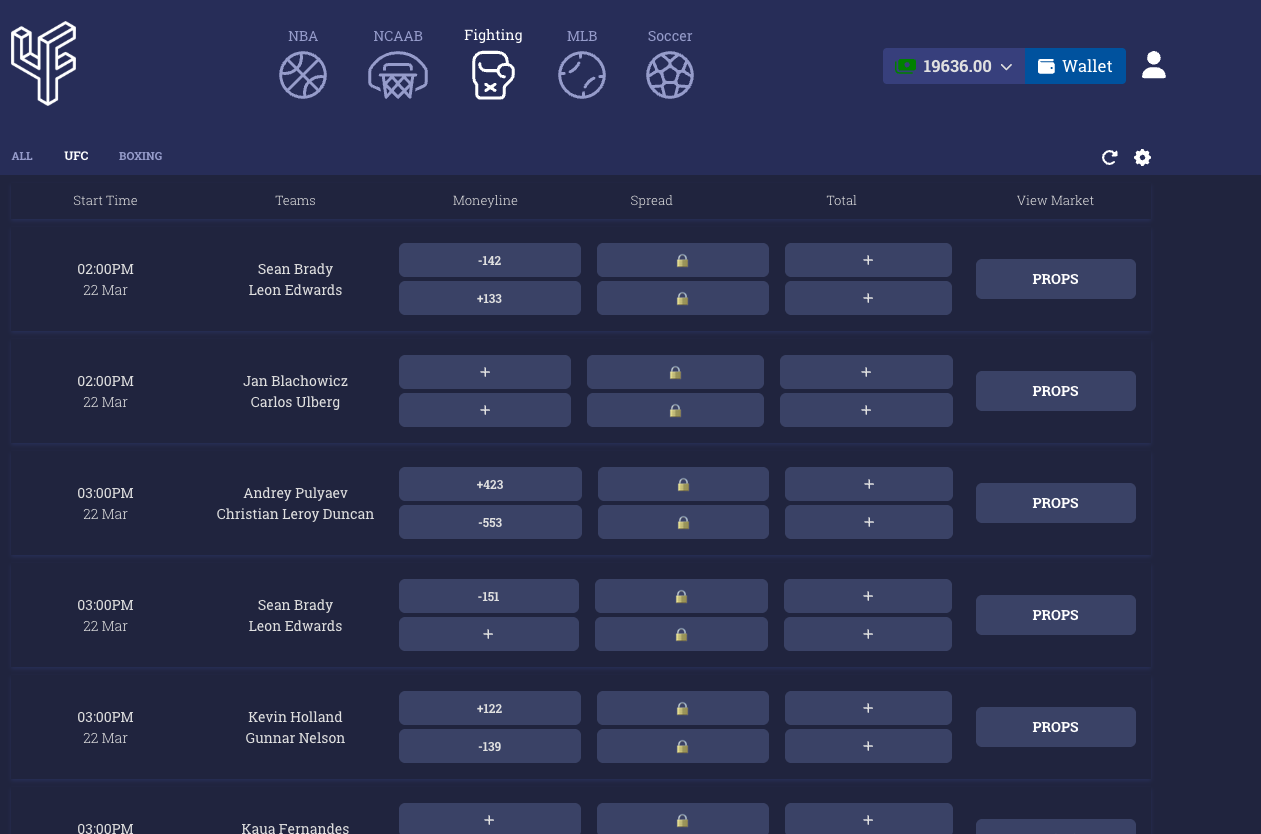Switch to the ALL filter tab
Screen dimensions: 1261x834
[22, 156]
